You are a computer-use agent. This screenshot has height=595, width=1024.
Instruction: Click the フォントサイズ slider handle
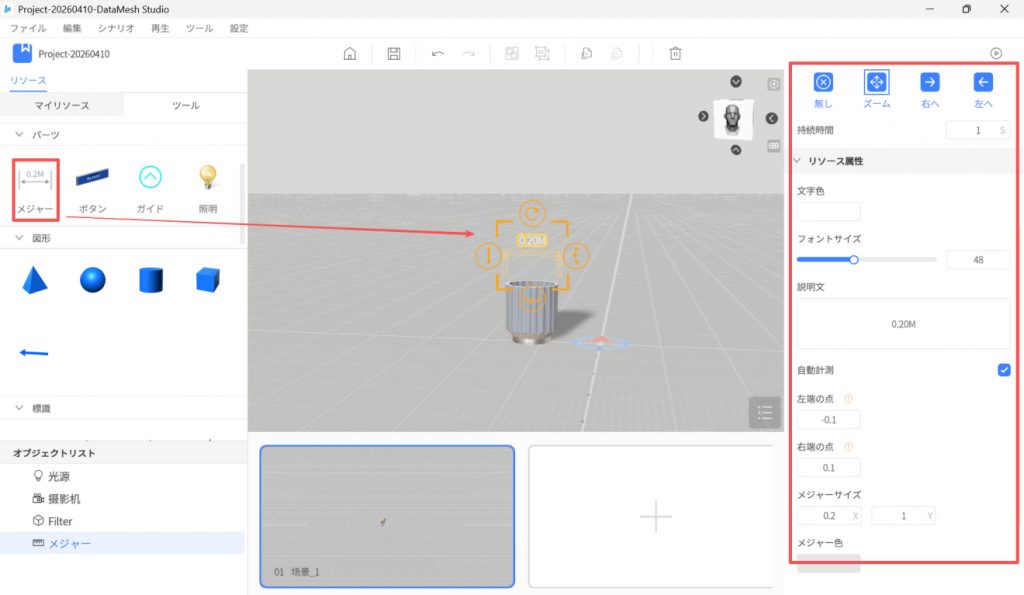point(854,260)
